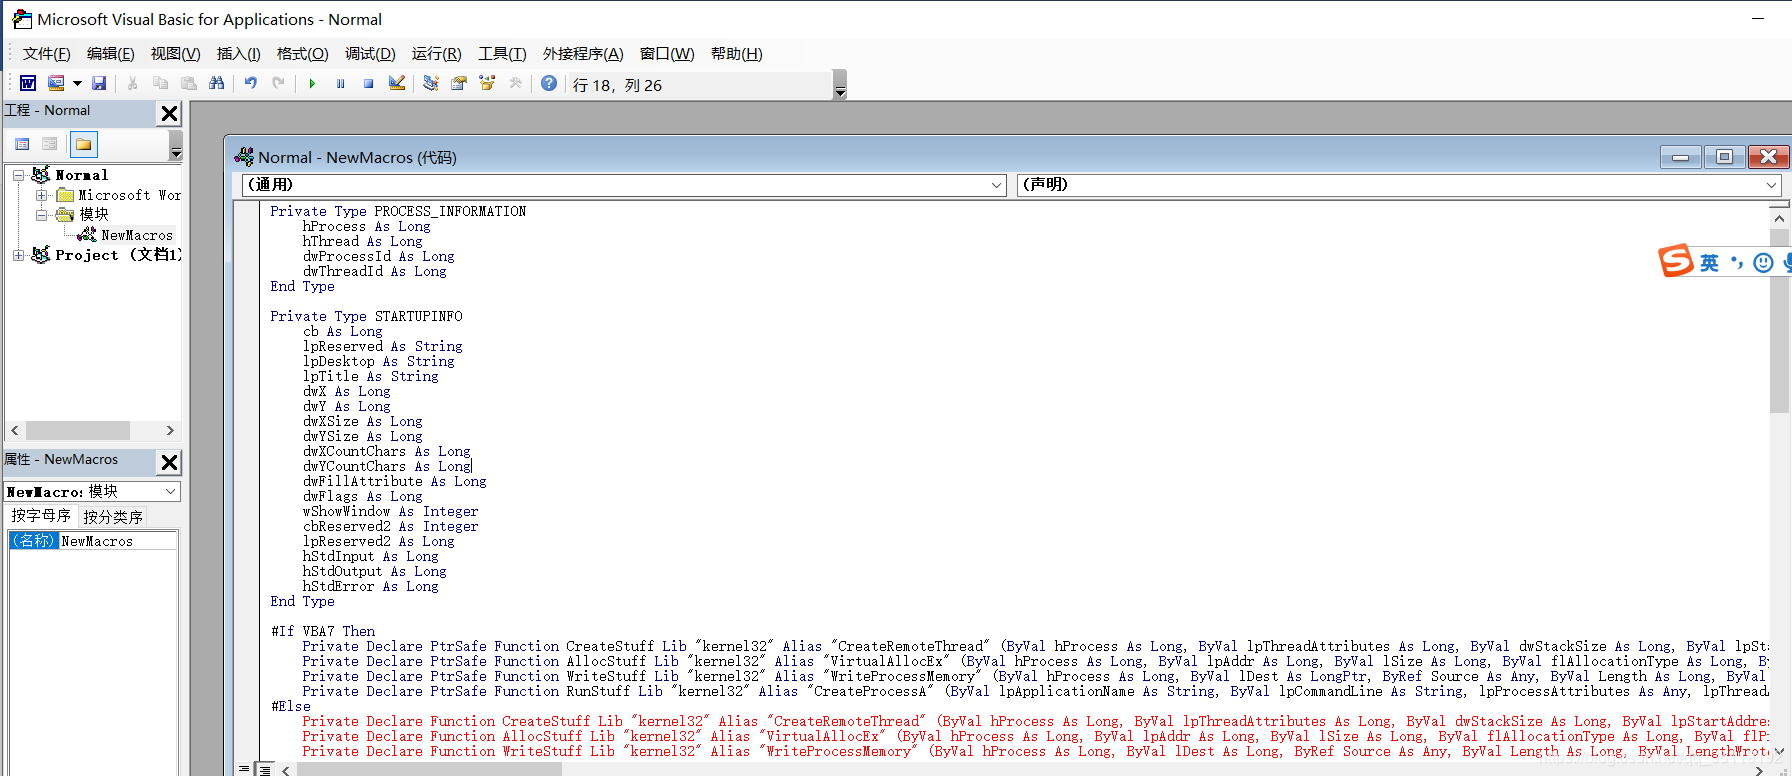Click the Break pause icon
This screenshot has width=1792, height=776.
pos(340,84)
